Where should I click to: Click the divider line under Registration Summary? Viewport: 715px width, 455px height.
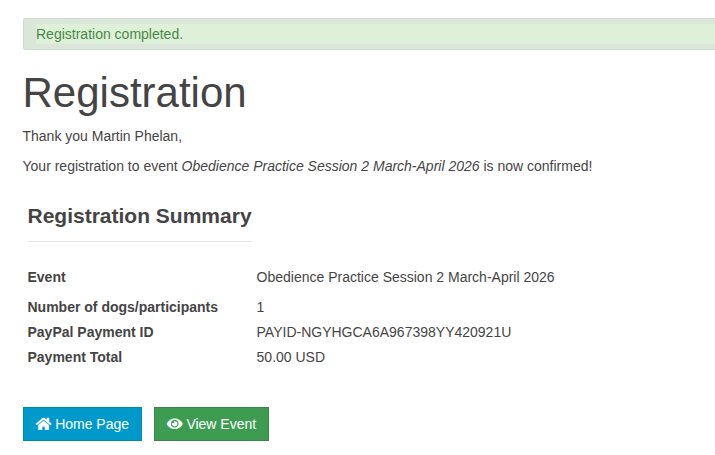click(x=140, y=241)
